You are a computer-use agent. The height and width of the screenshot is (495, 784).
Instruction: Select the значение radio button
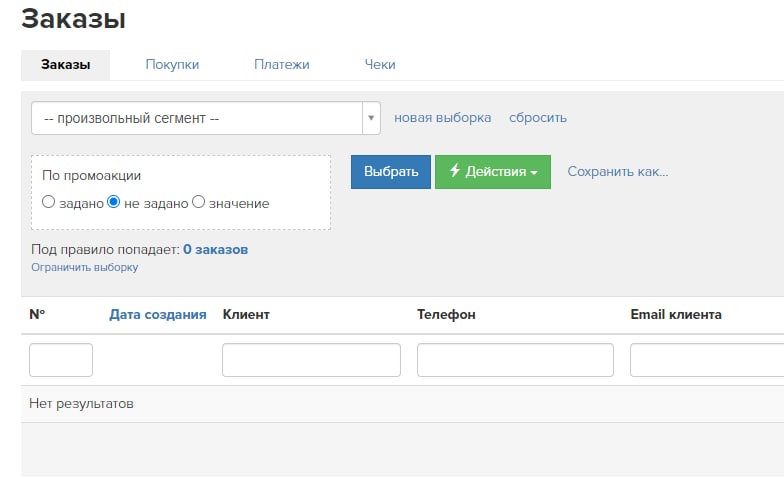(198, 202)
